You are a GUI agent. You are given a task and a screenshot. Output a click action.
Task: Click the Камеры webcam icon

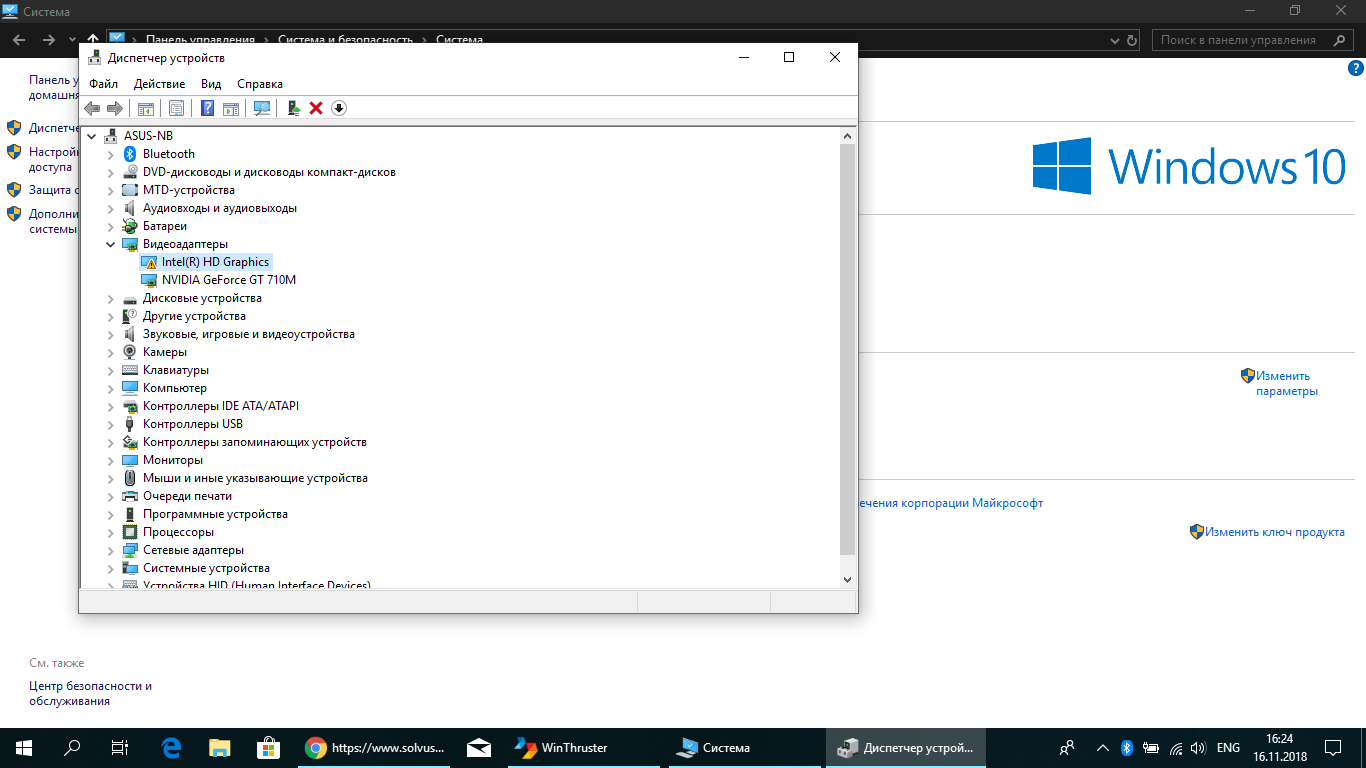[x=129, y=352]
